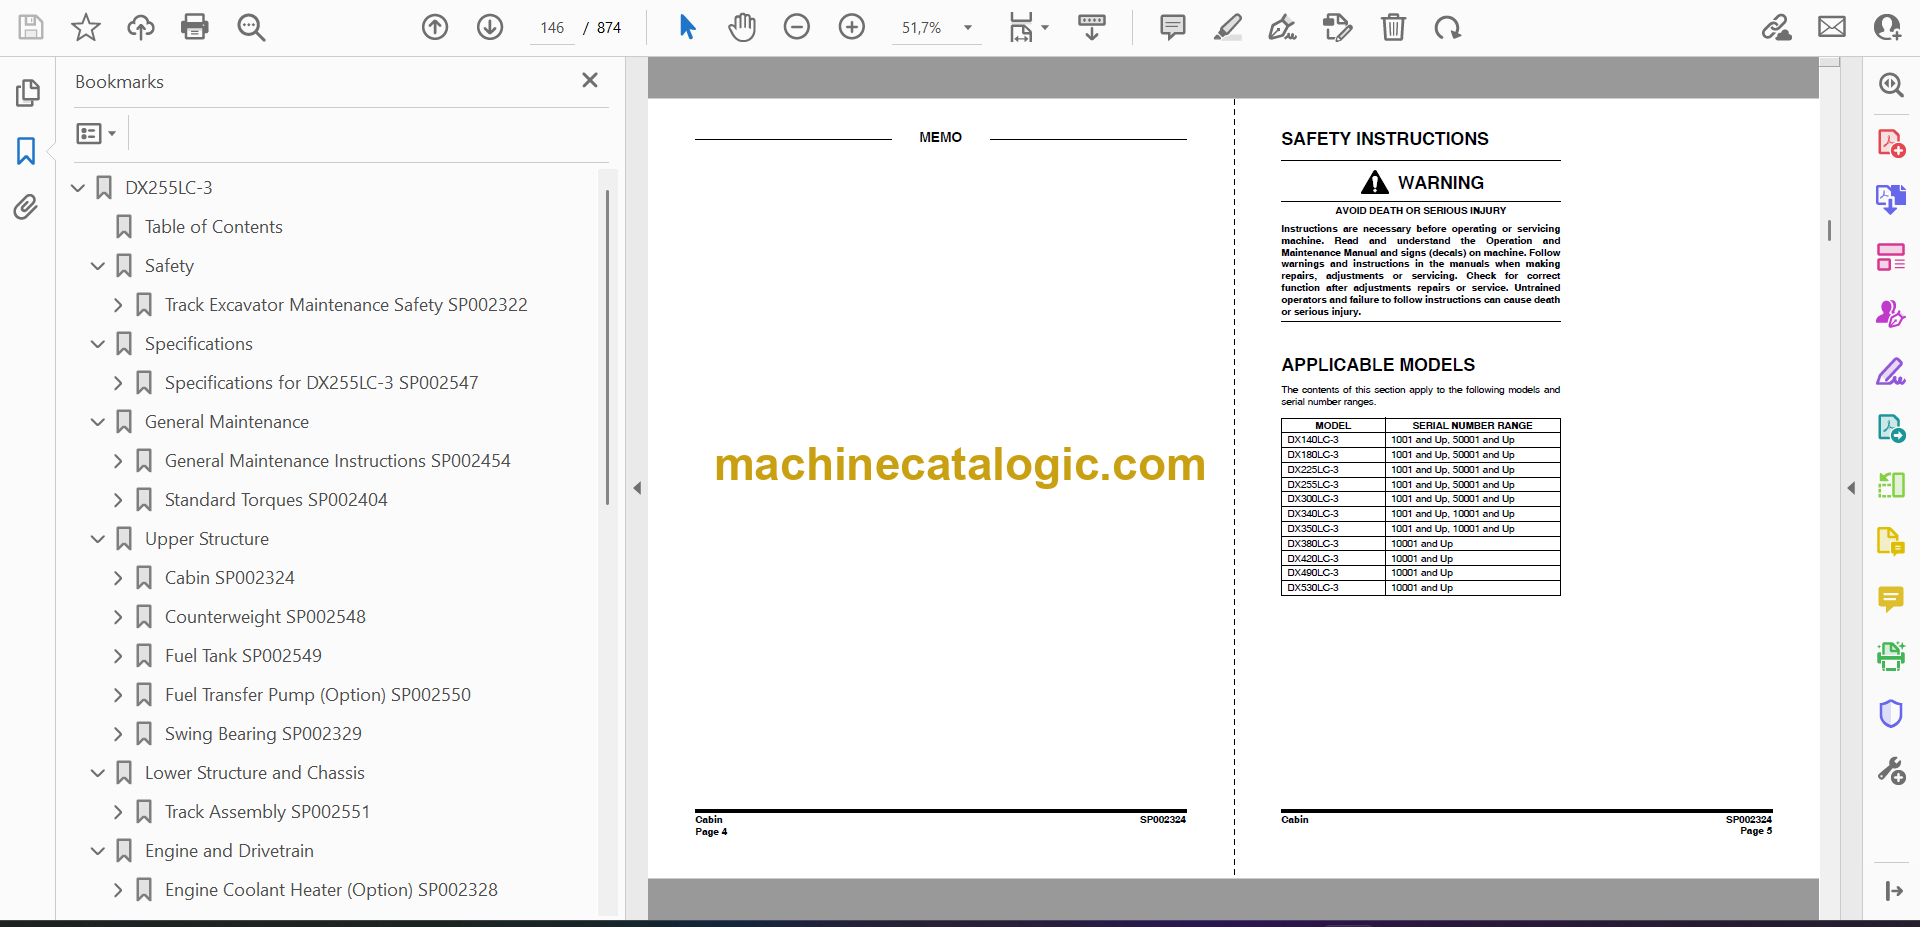This screenshot has height=927, width=1920.
Task: Open Table of Contents bookmark
Action: click(x=213, y=227)
